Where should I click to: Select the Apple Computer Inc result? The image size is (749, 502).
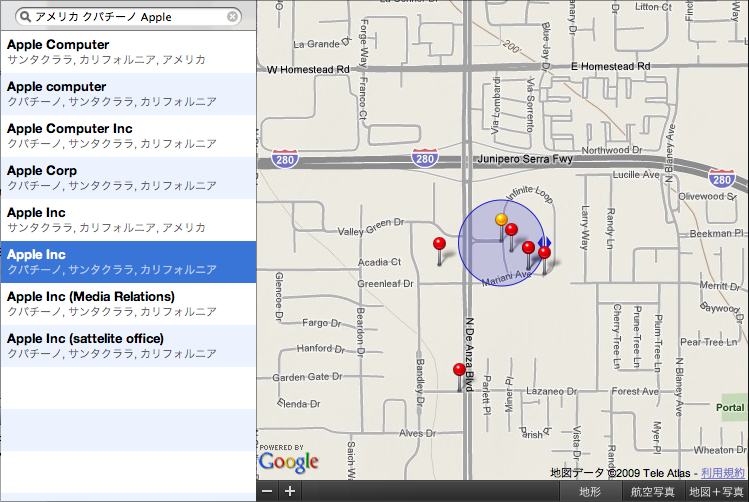pos(128,136)
